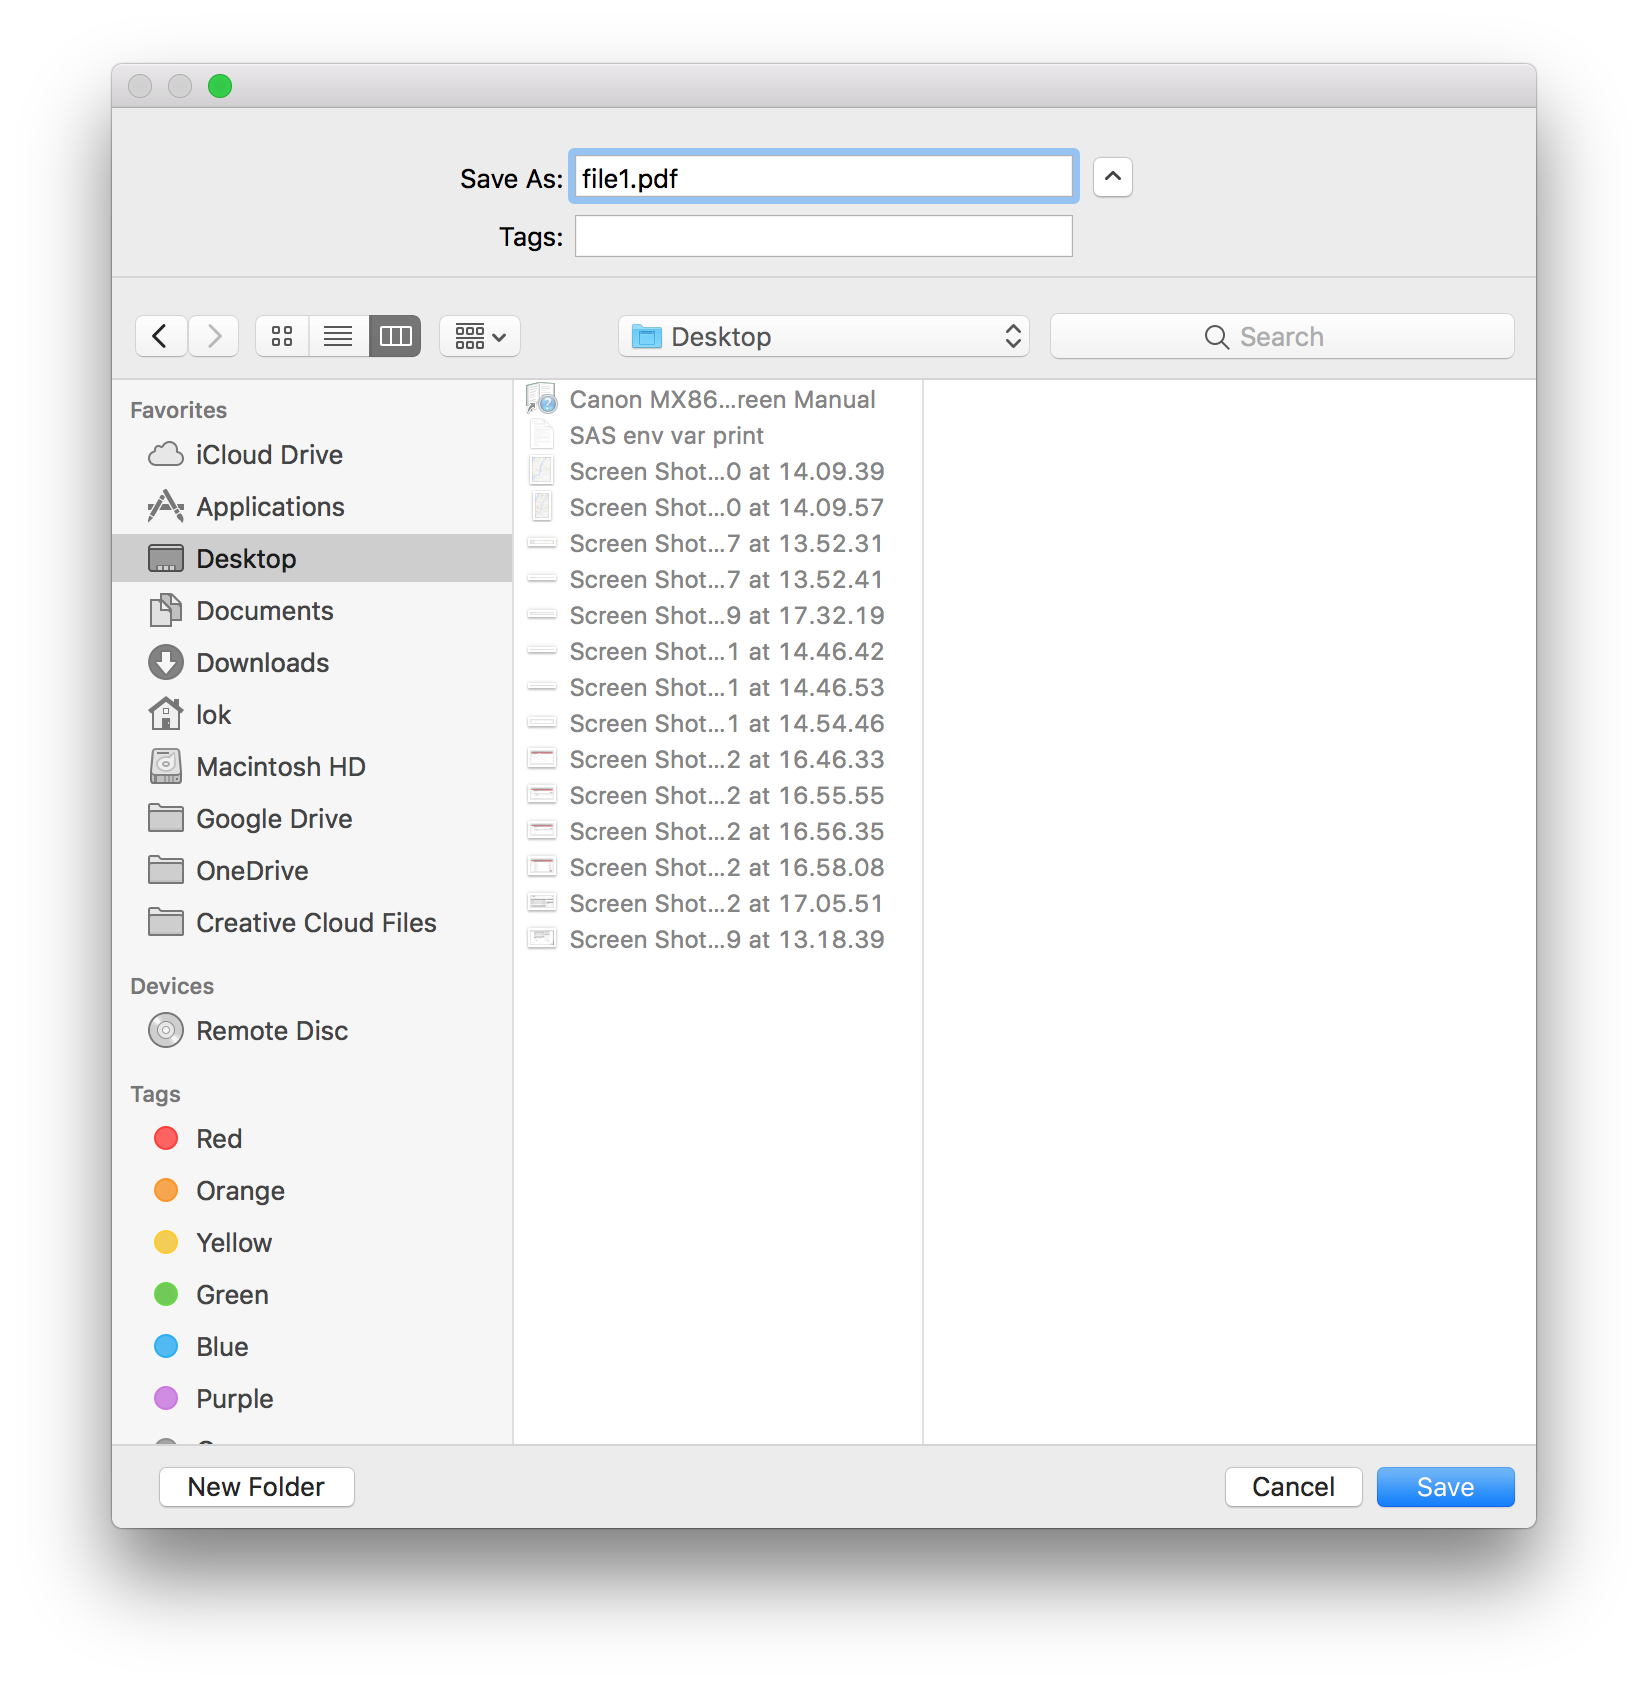Screen dimensions: 1648x1688
Task: Click the Macintosh HD drive icon
Action: pyautogui.click(x=166, y=767)
